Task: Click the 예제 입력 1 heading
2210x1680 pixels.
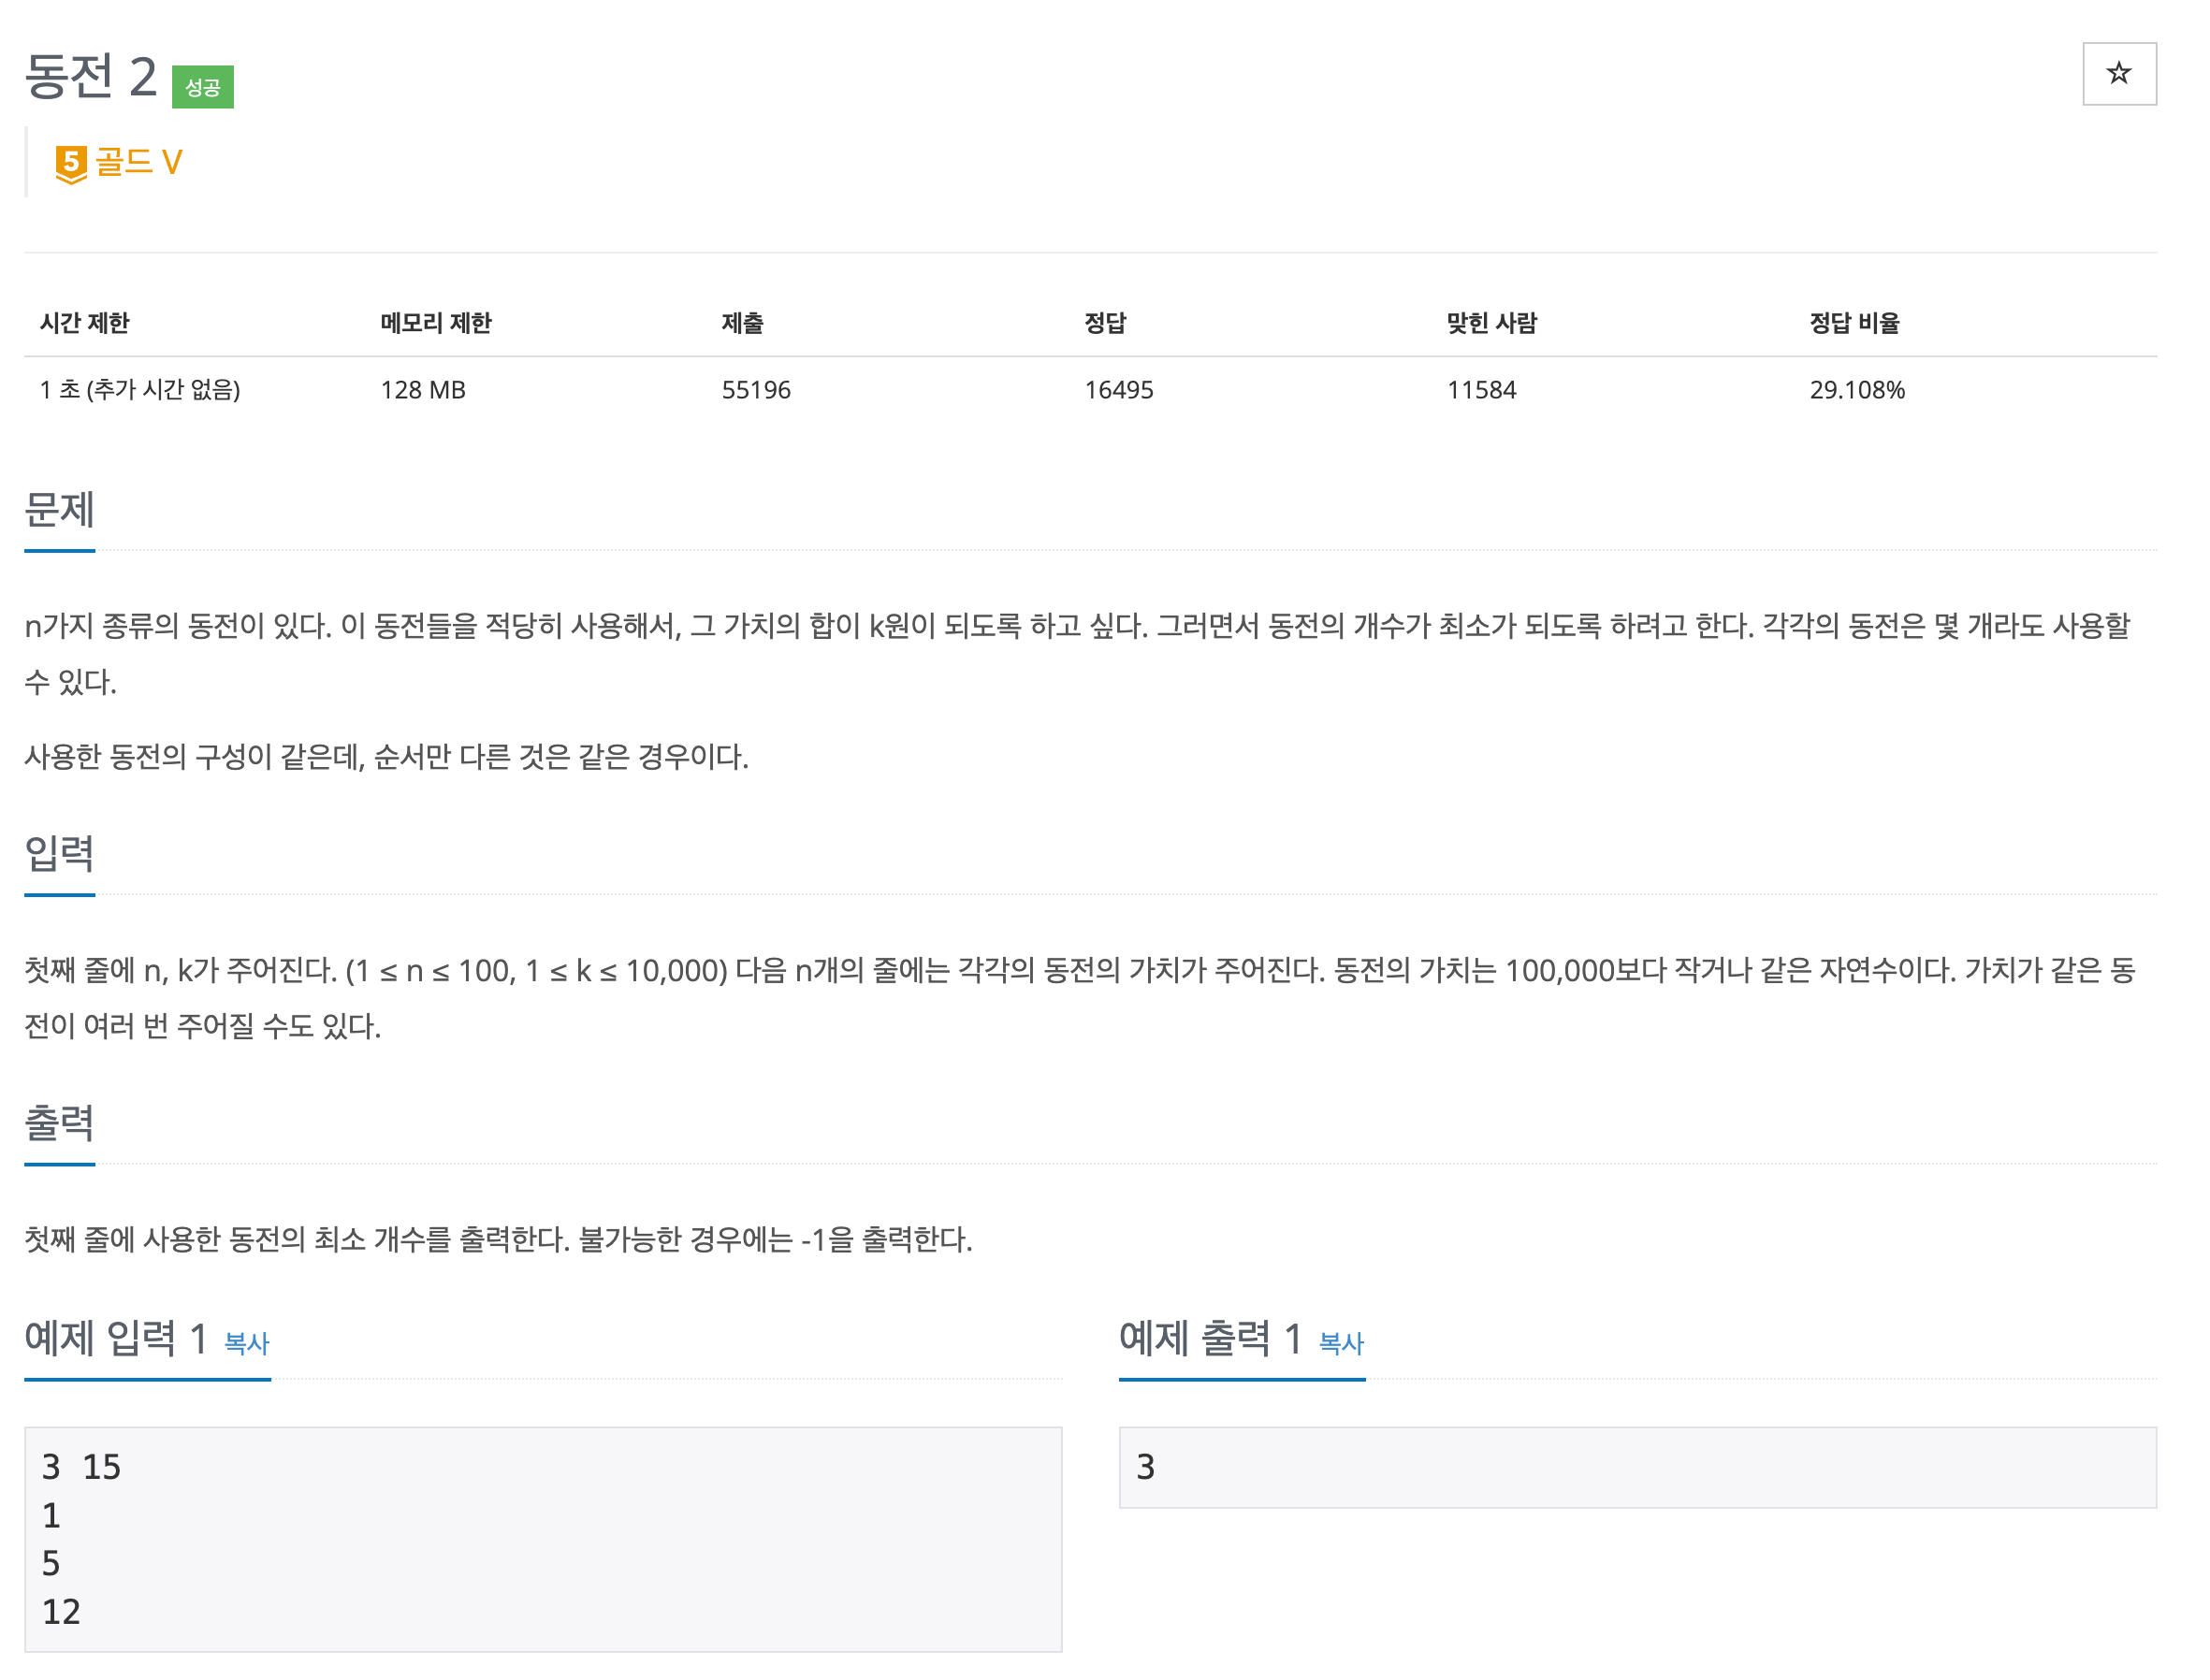Action: point(115,1338)
